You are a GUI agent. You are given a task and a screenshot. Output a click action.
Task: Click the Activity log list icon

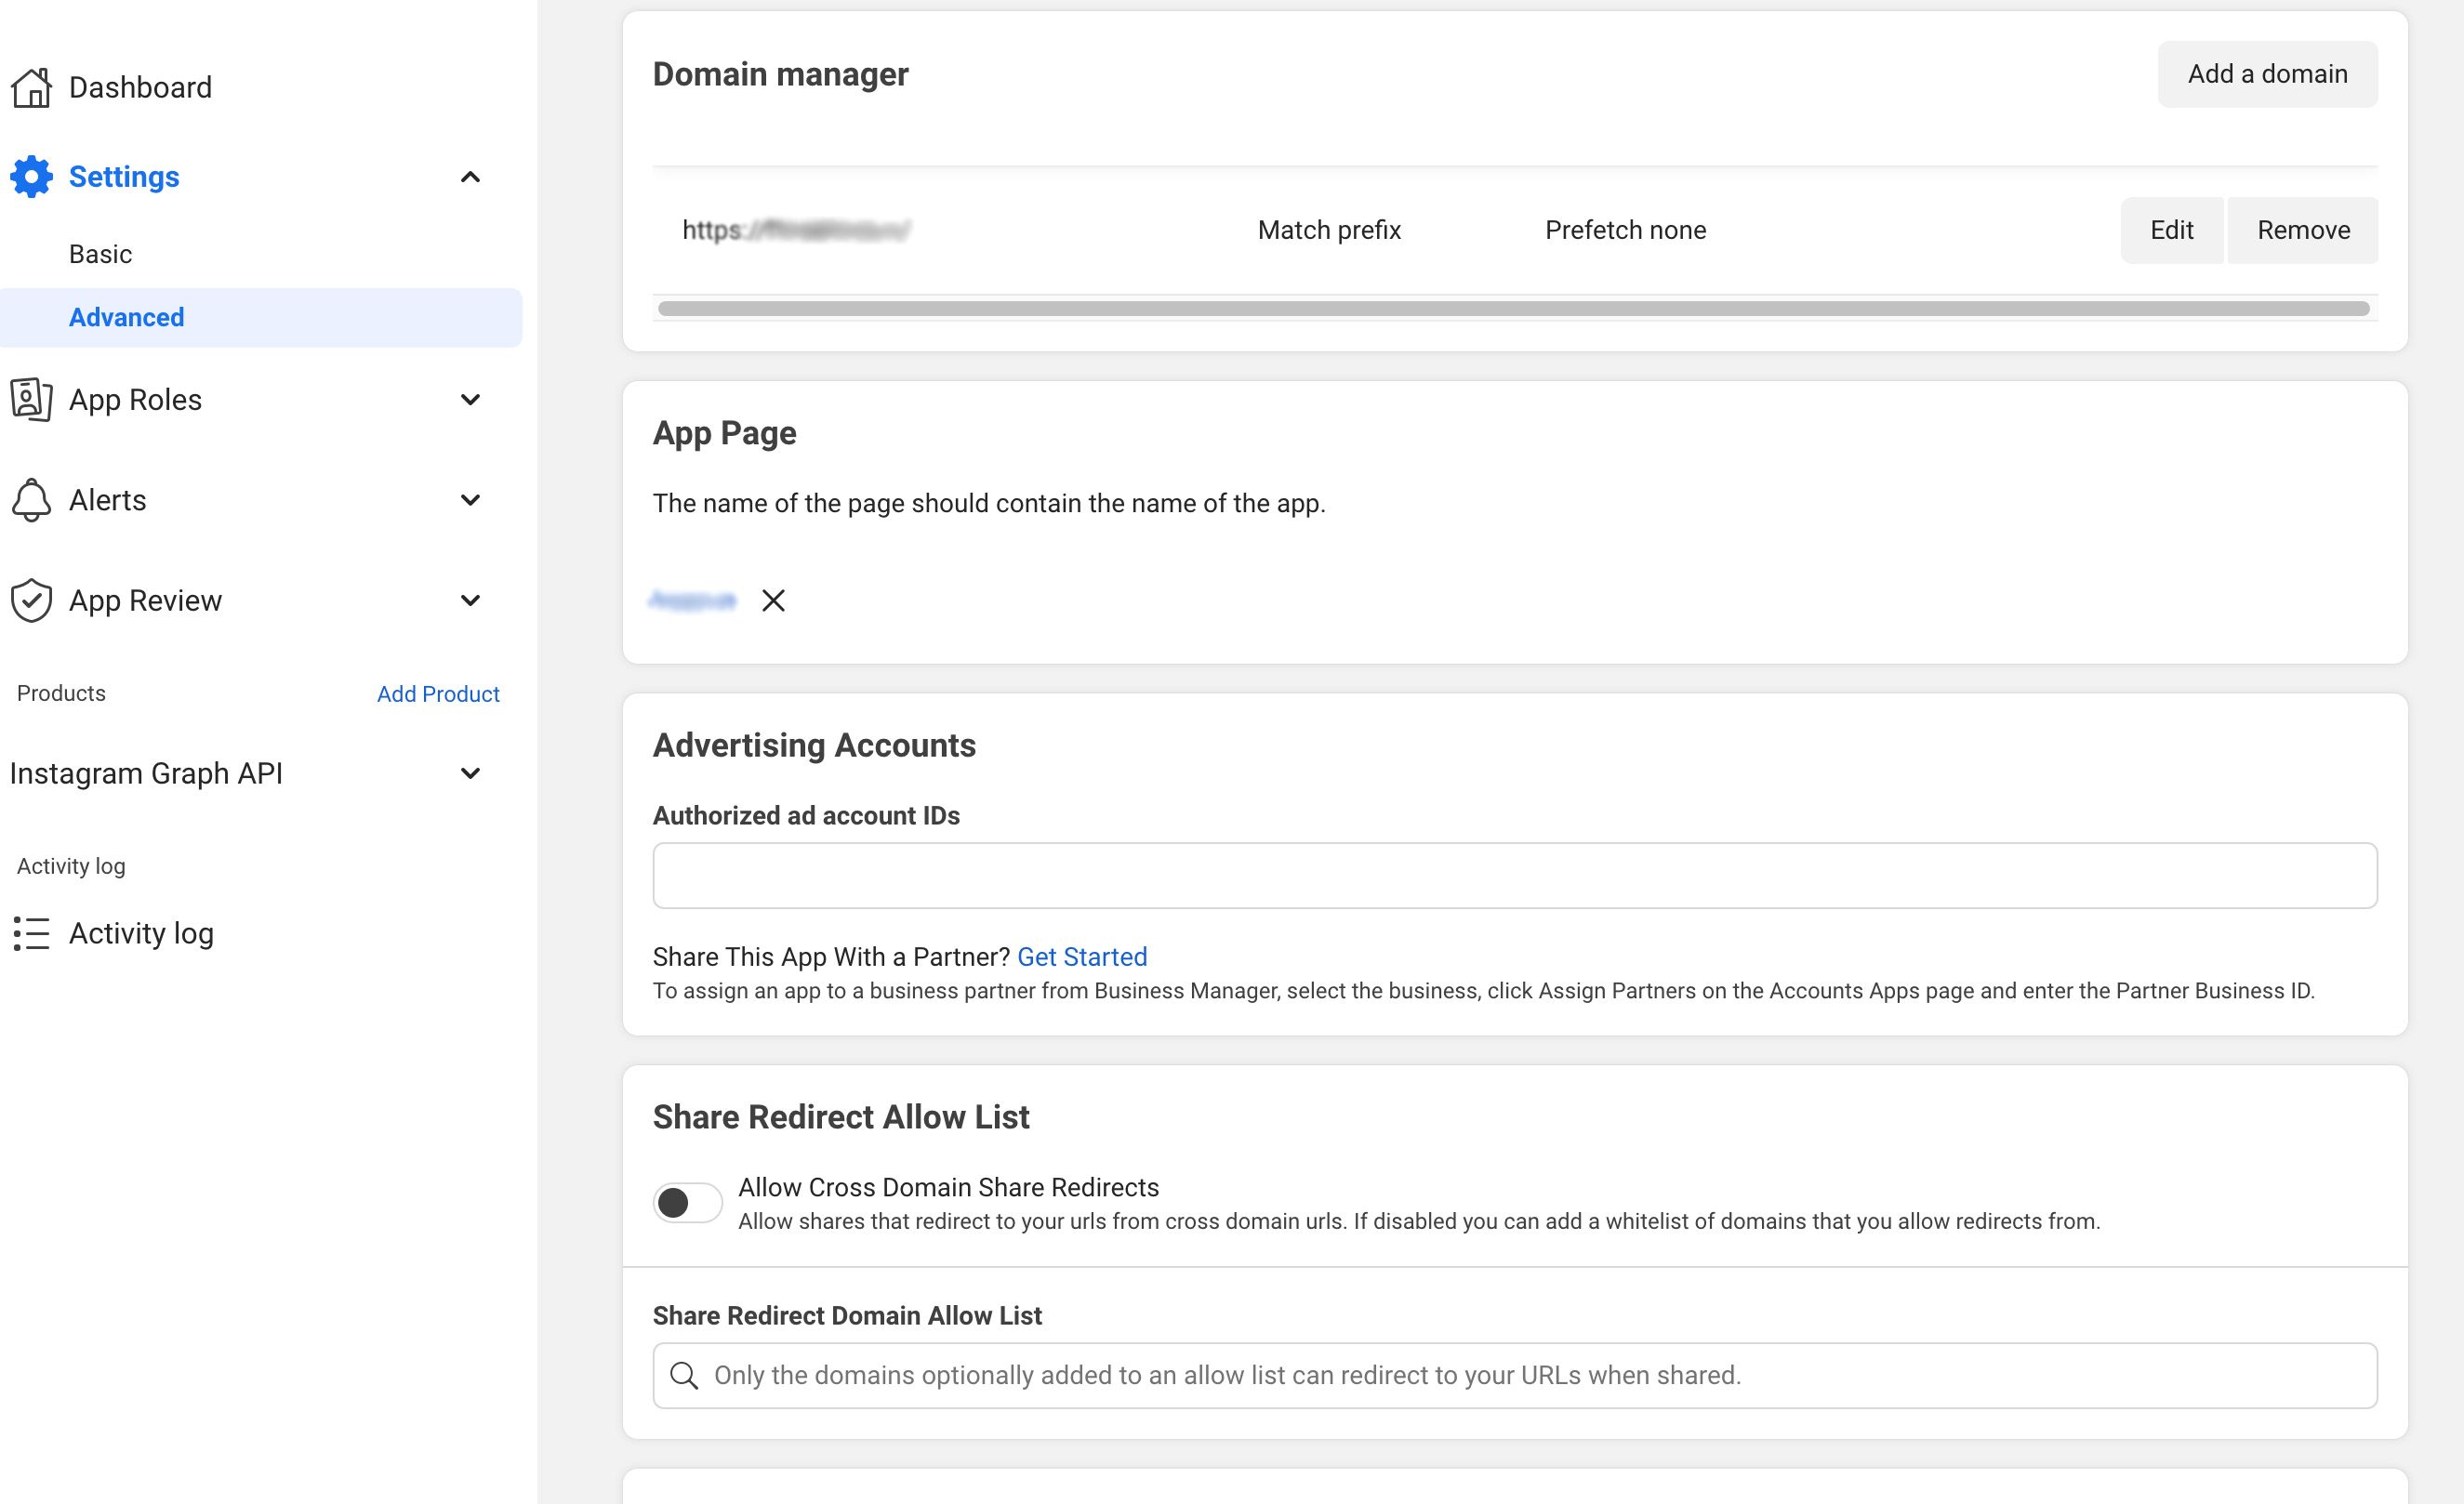click(31, 934)
